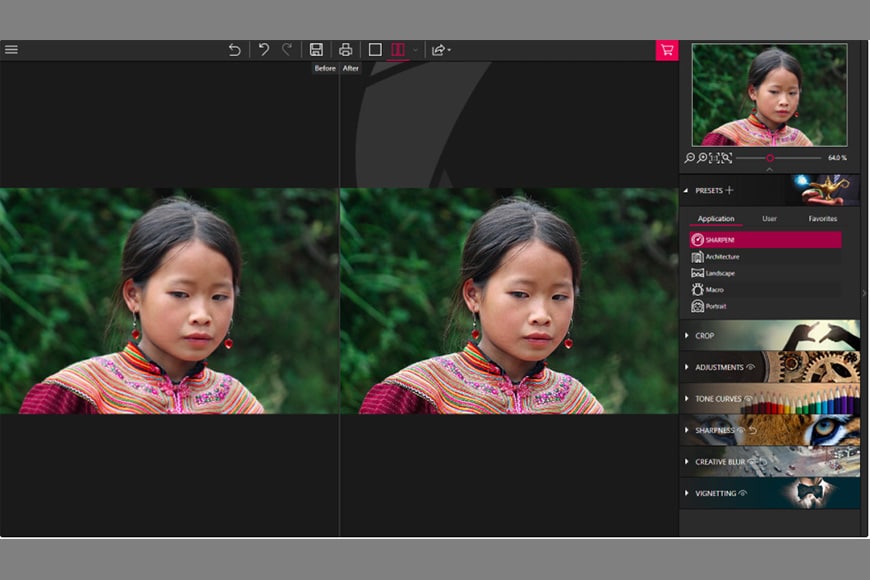
Task: Switch to single image view
Action: coord(375,50)
